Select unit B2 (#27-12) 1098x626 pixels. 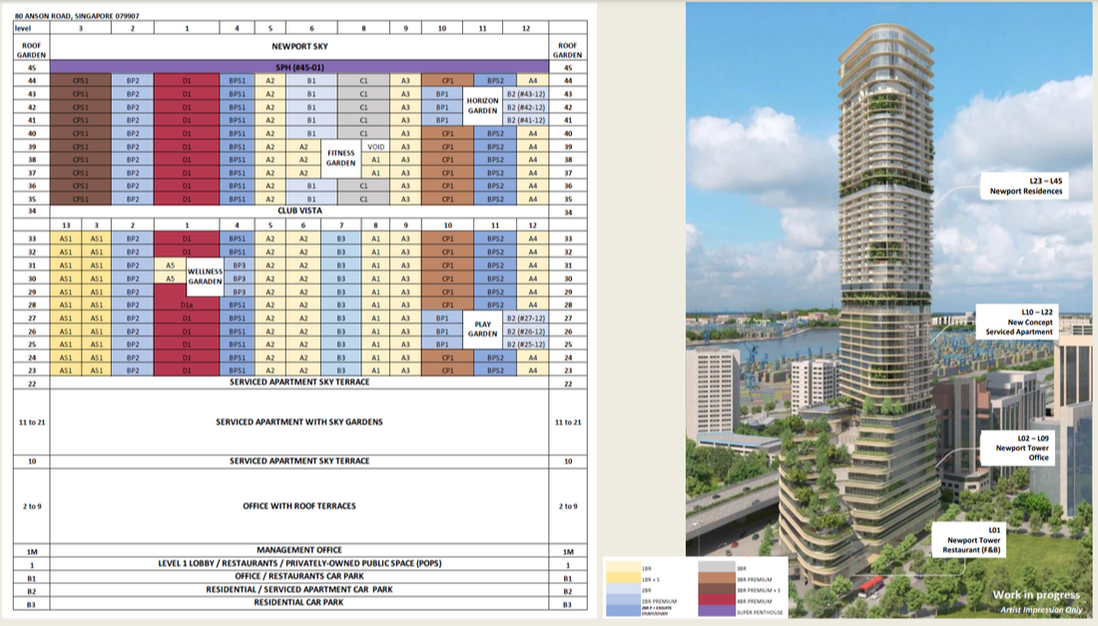click(525, 318)
